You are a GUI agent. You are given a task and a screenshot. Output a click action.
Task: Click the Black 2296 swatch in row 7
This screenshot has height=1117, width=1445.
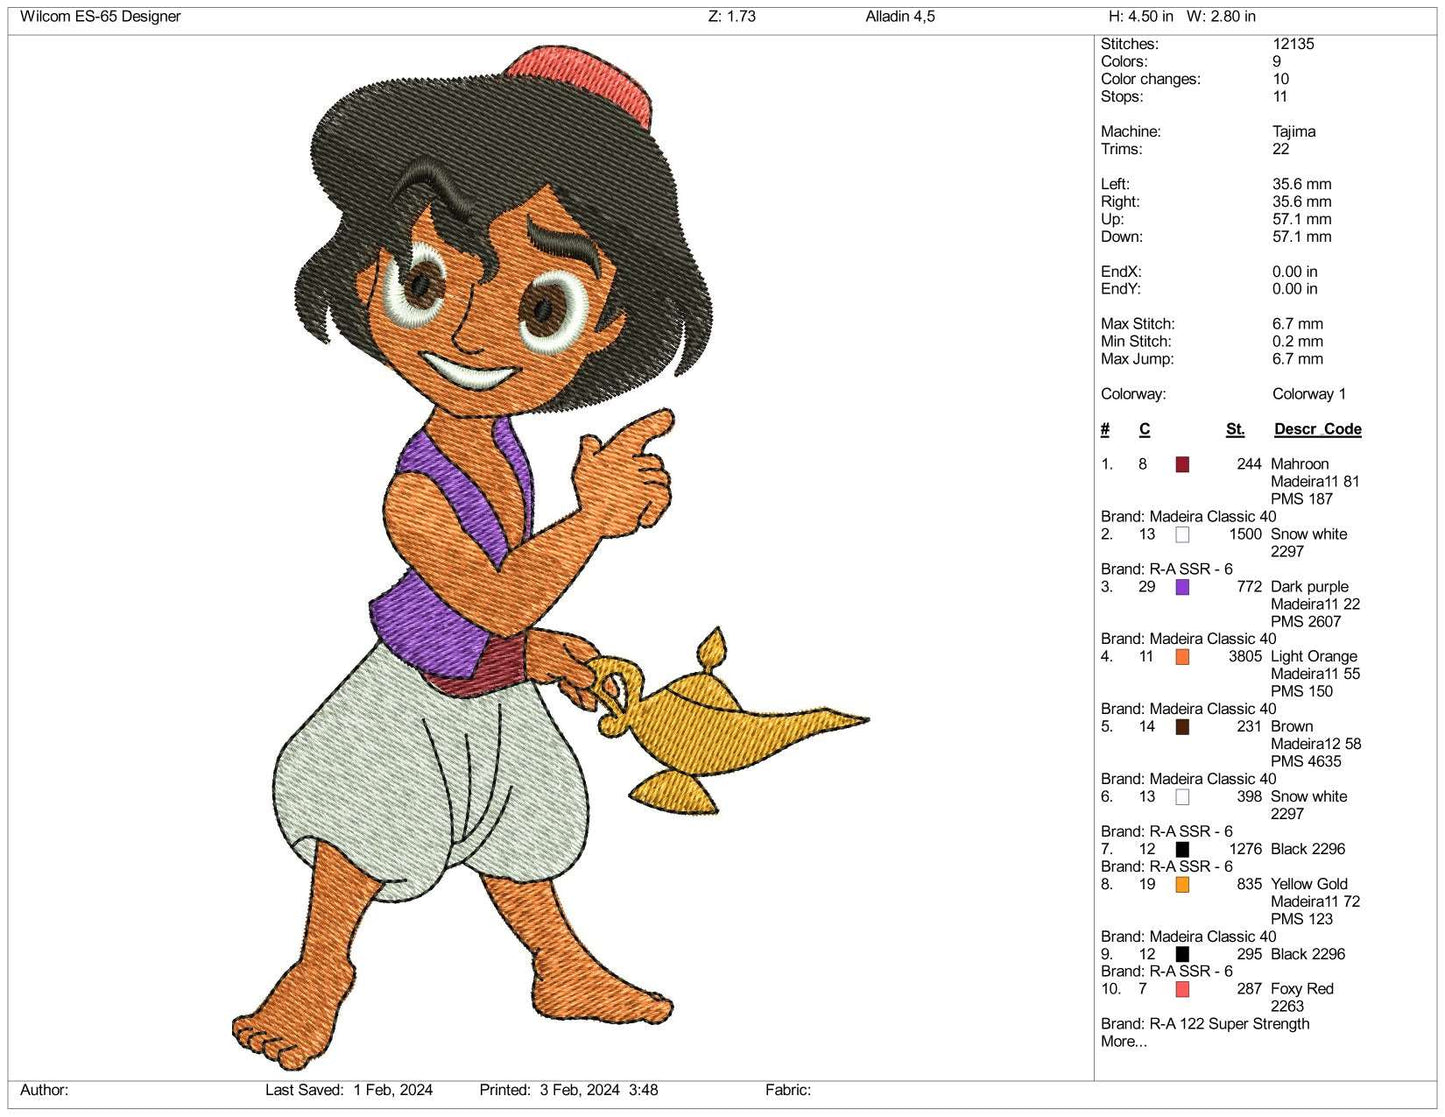(x=1182, y=849)
